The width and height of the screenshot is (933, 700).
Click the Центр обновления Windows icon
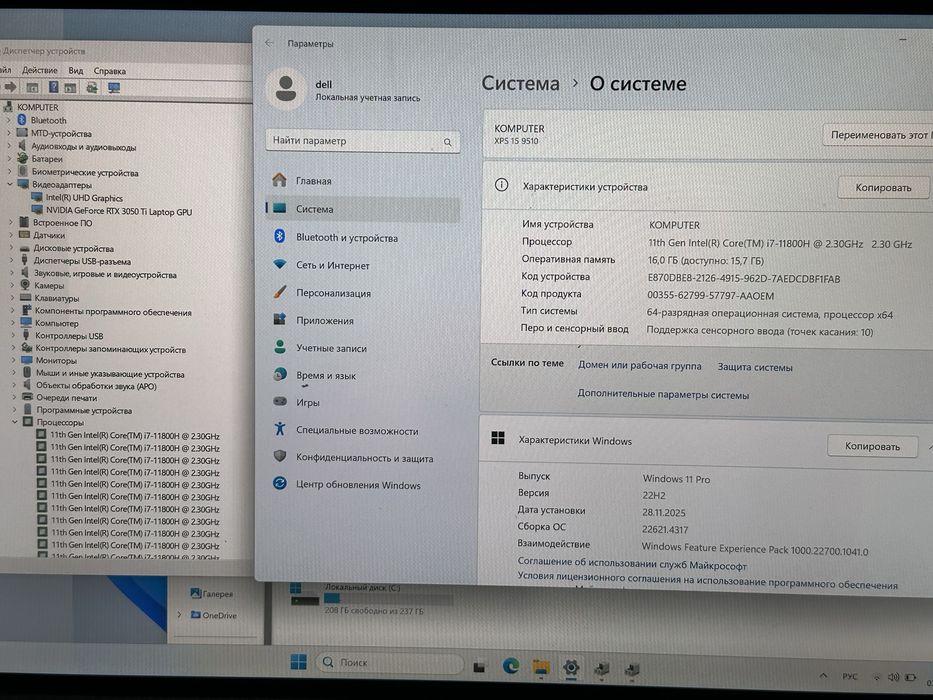(x=280, y=483)
